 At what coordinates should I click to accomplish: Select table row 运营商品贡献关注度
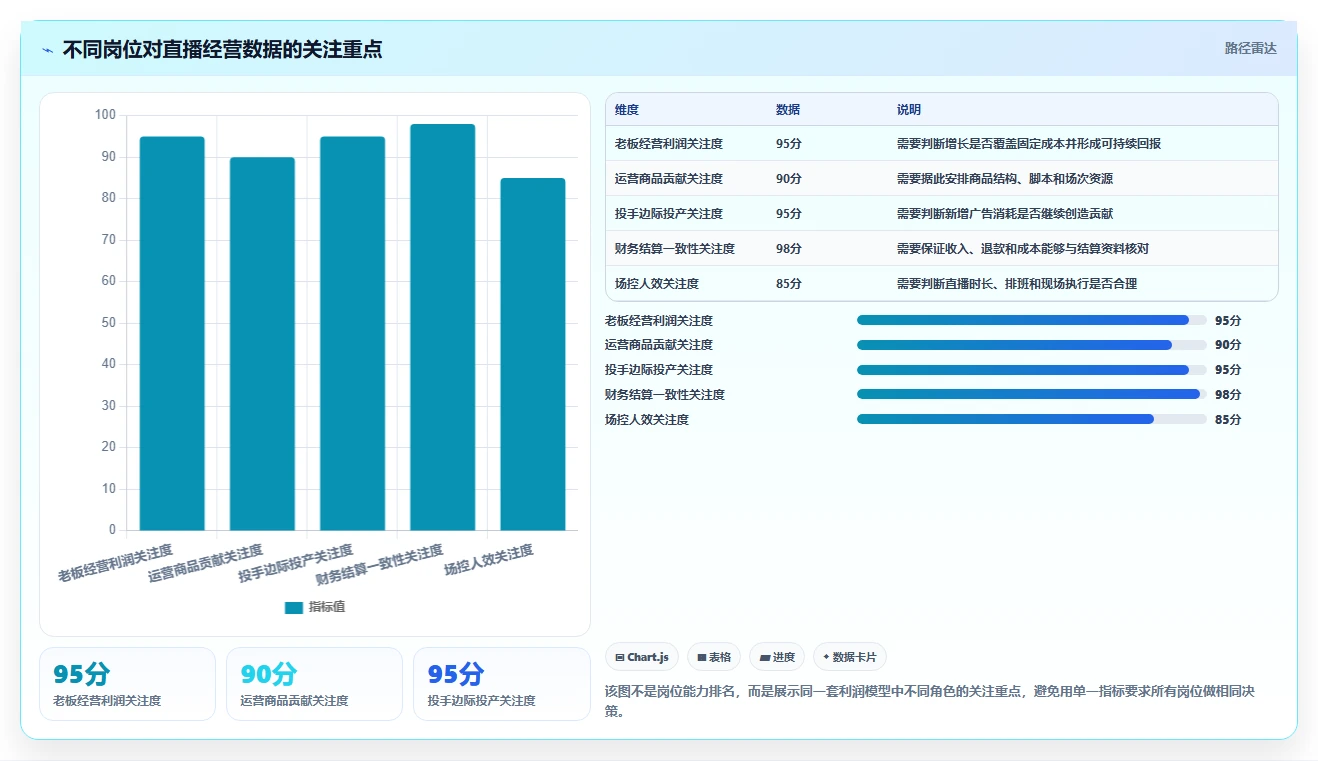942,179
